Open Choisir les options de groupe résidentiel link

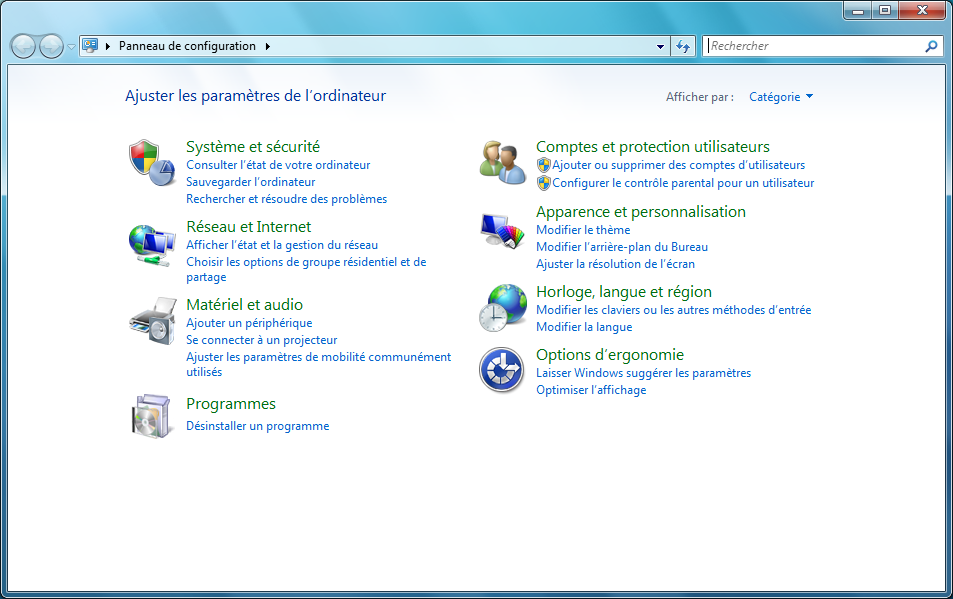pos(306,269)
